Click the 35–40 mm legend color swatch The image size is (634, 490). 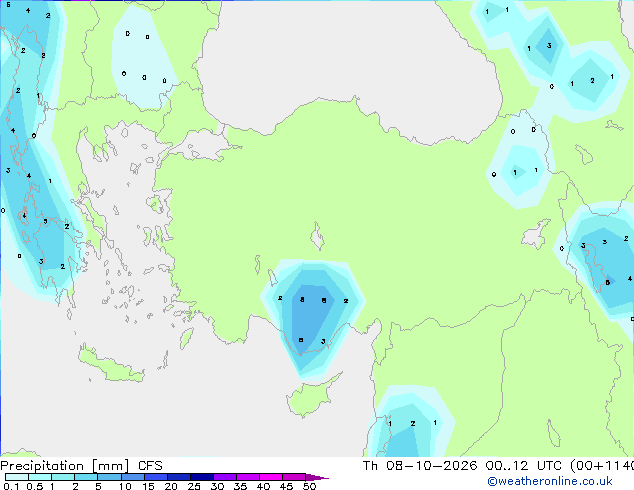(248, 477)
